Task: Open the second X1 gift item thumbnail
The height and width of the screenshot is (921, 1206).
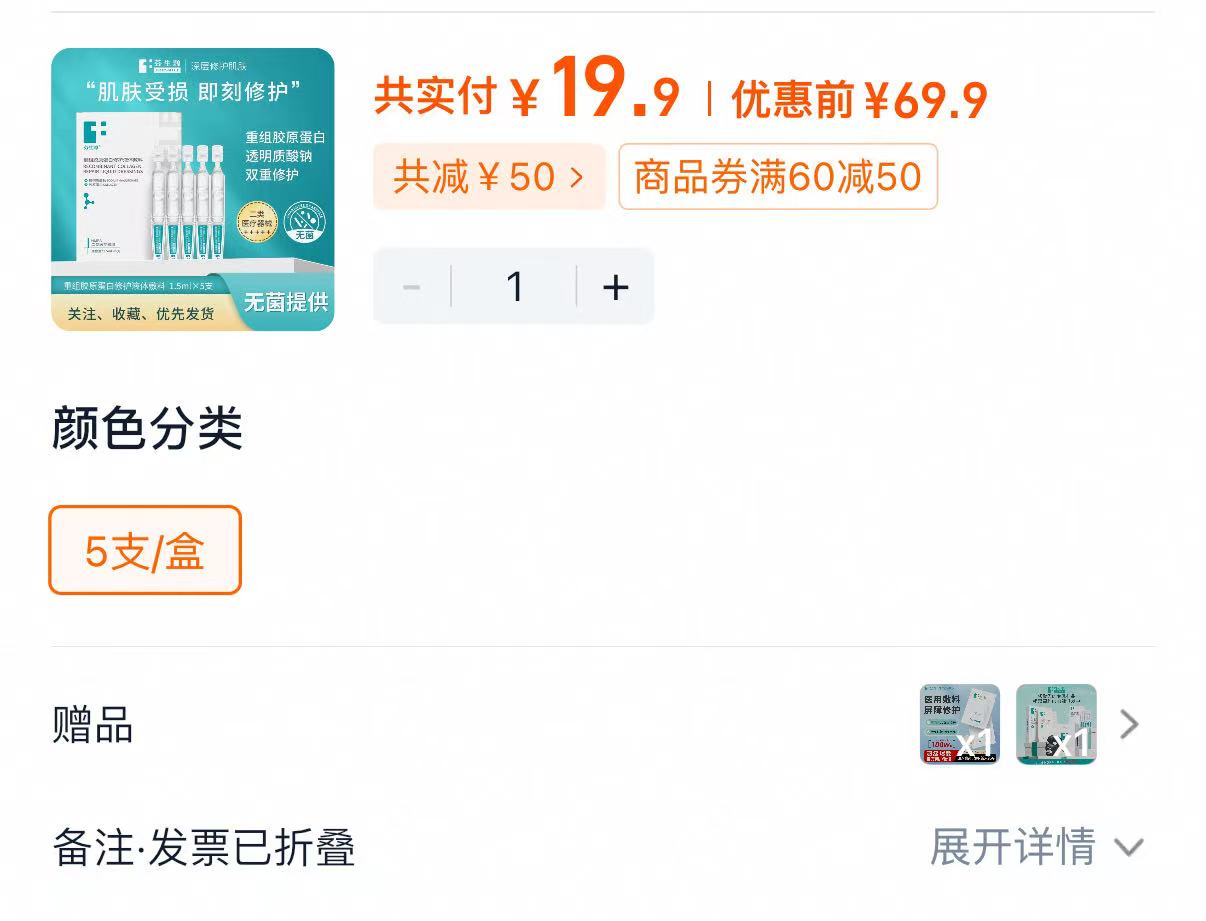Action: coord(1056,724)
